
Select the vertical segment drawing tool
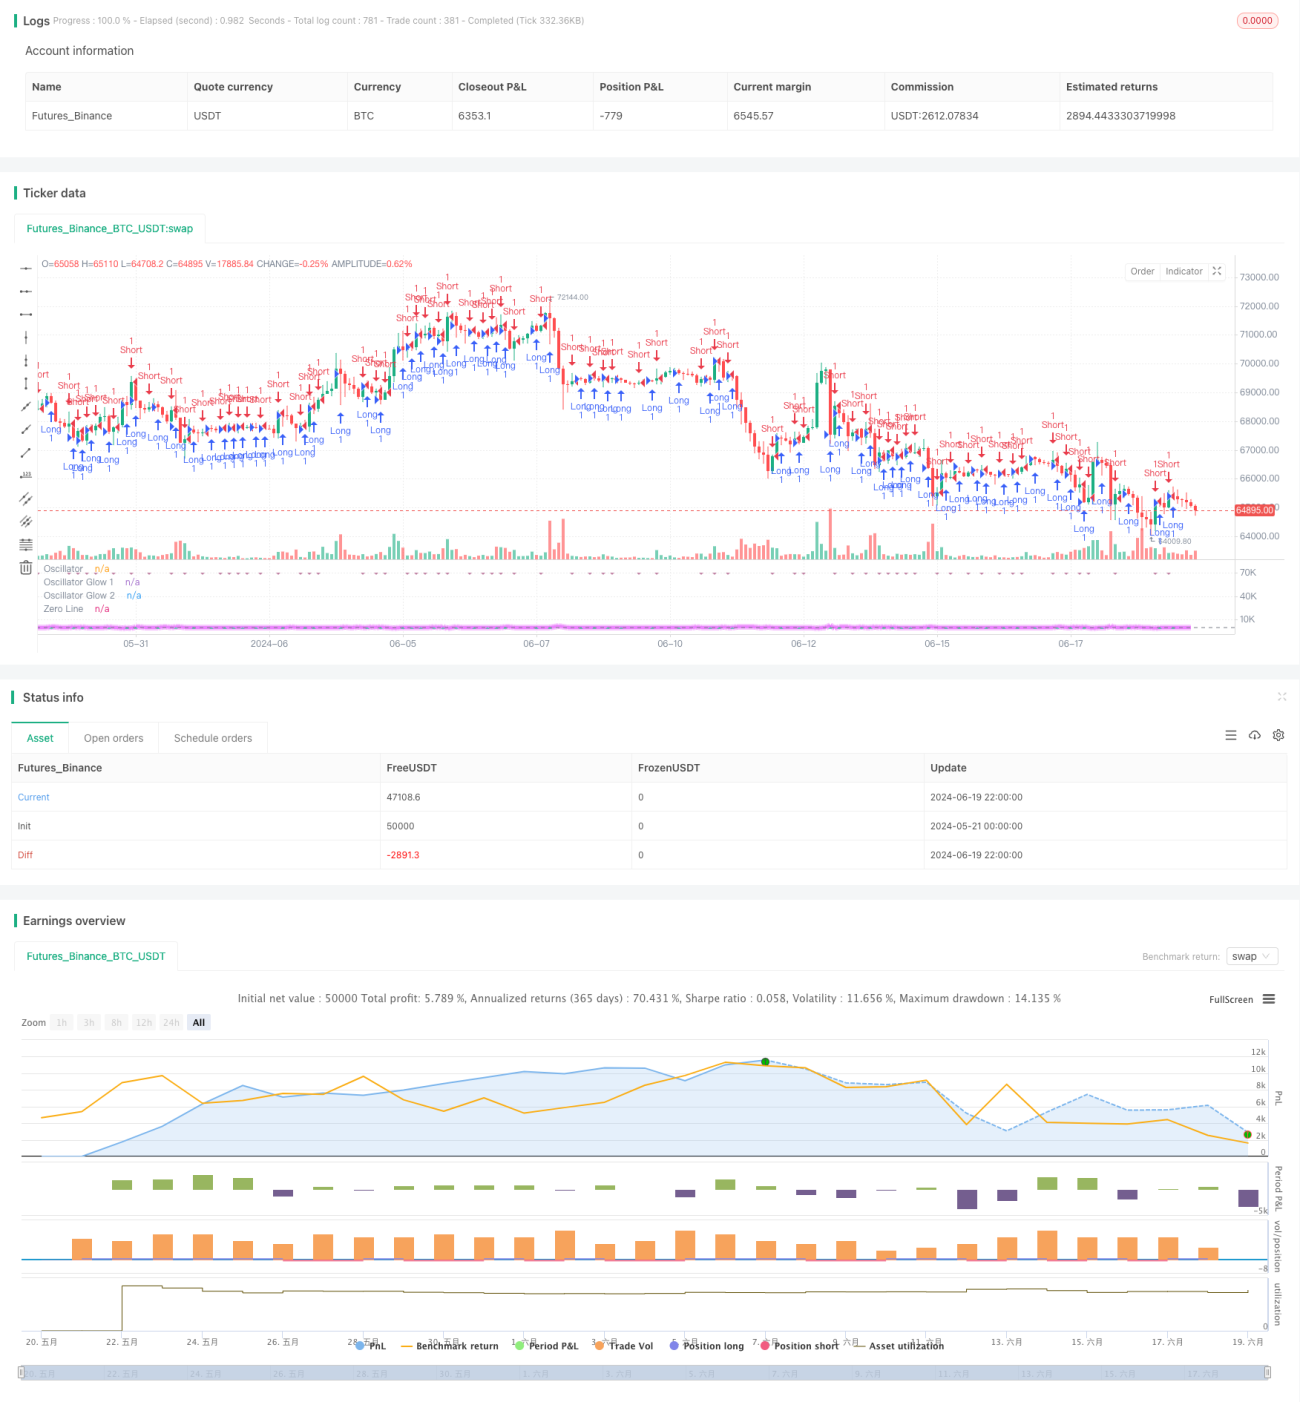tap(26, 383)
